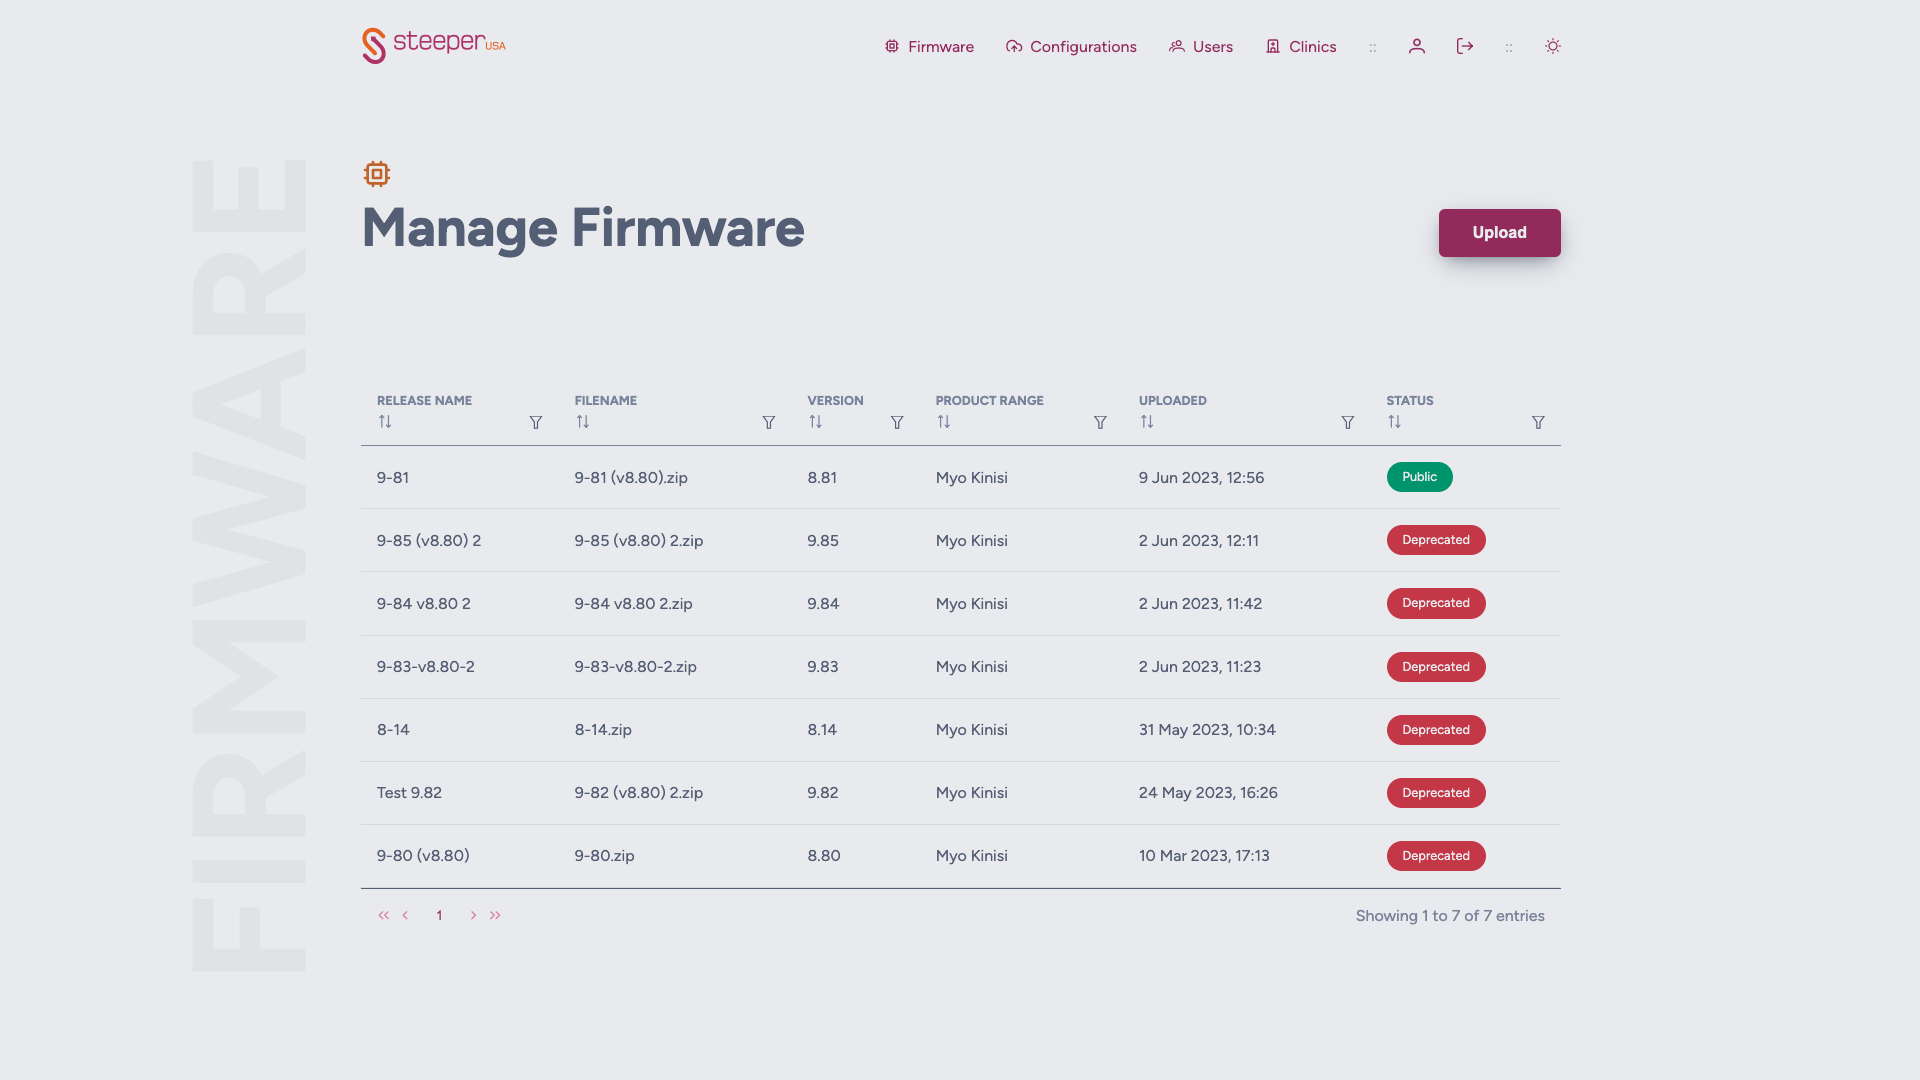Click the Manage Firmware heading
The height and width of the screenshot is (1080, 1920).
click(x=583, y=228)
